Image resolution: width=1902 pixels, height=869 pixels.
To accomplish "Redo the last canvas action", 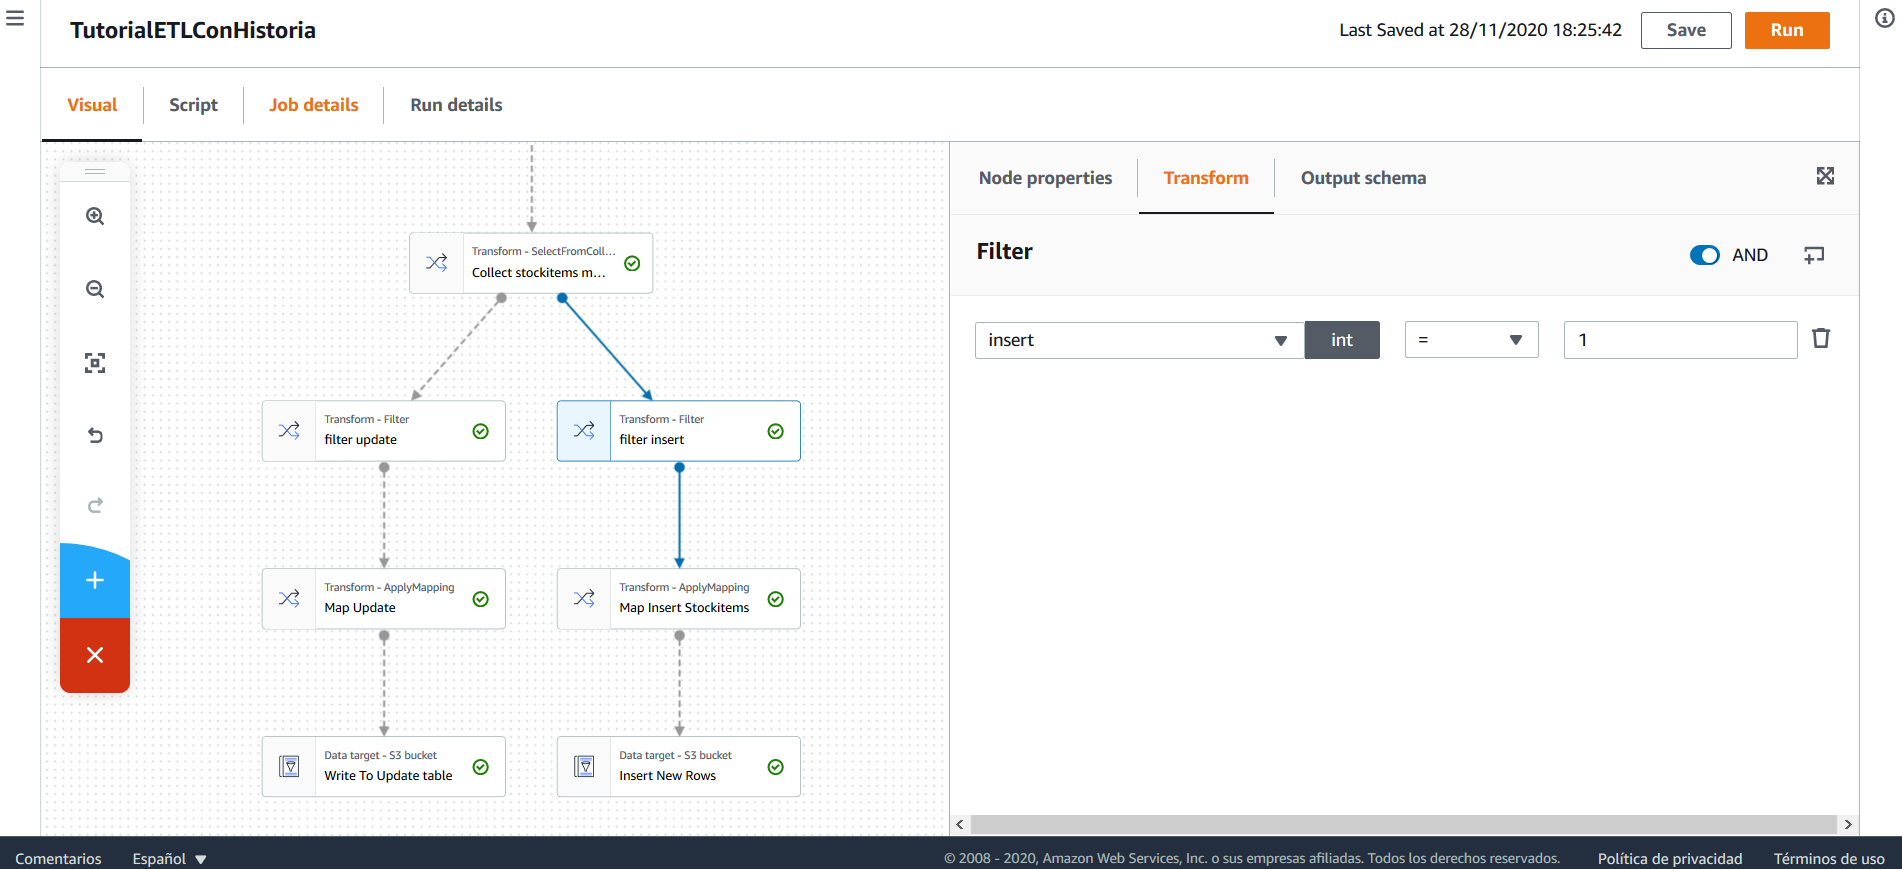I will [x=95, y=506].
